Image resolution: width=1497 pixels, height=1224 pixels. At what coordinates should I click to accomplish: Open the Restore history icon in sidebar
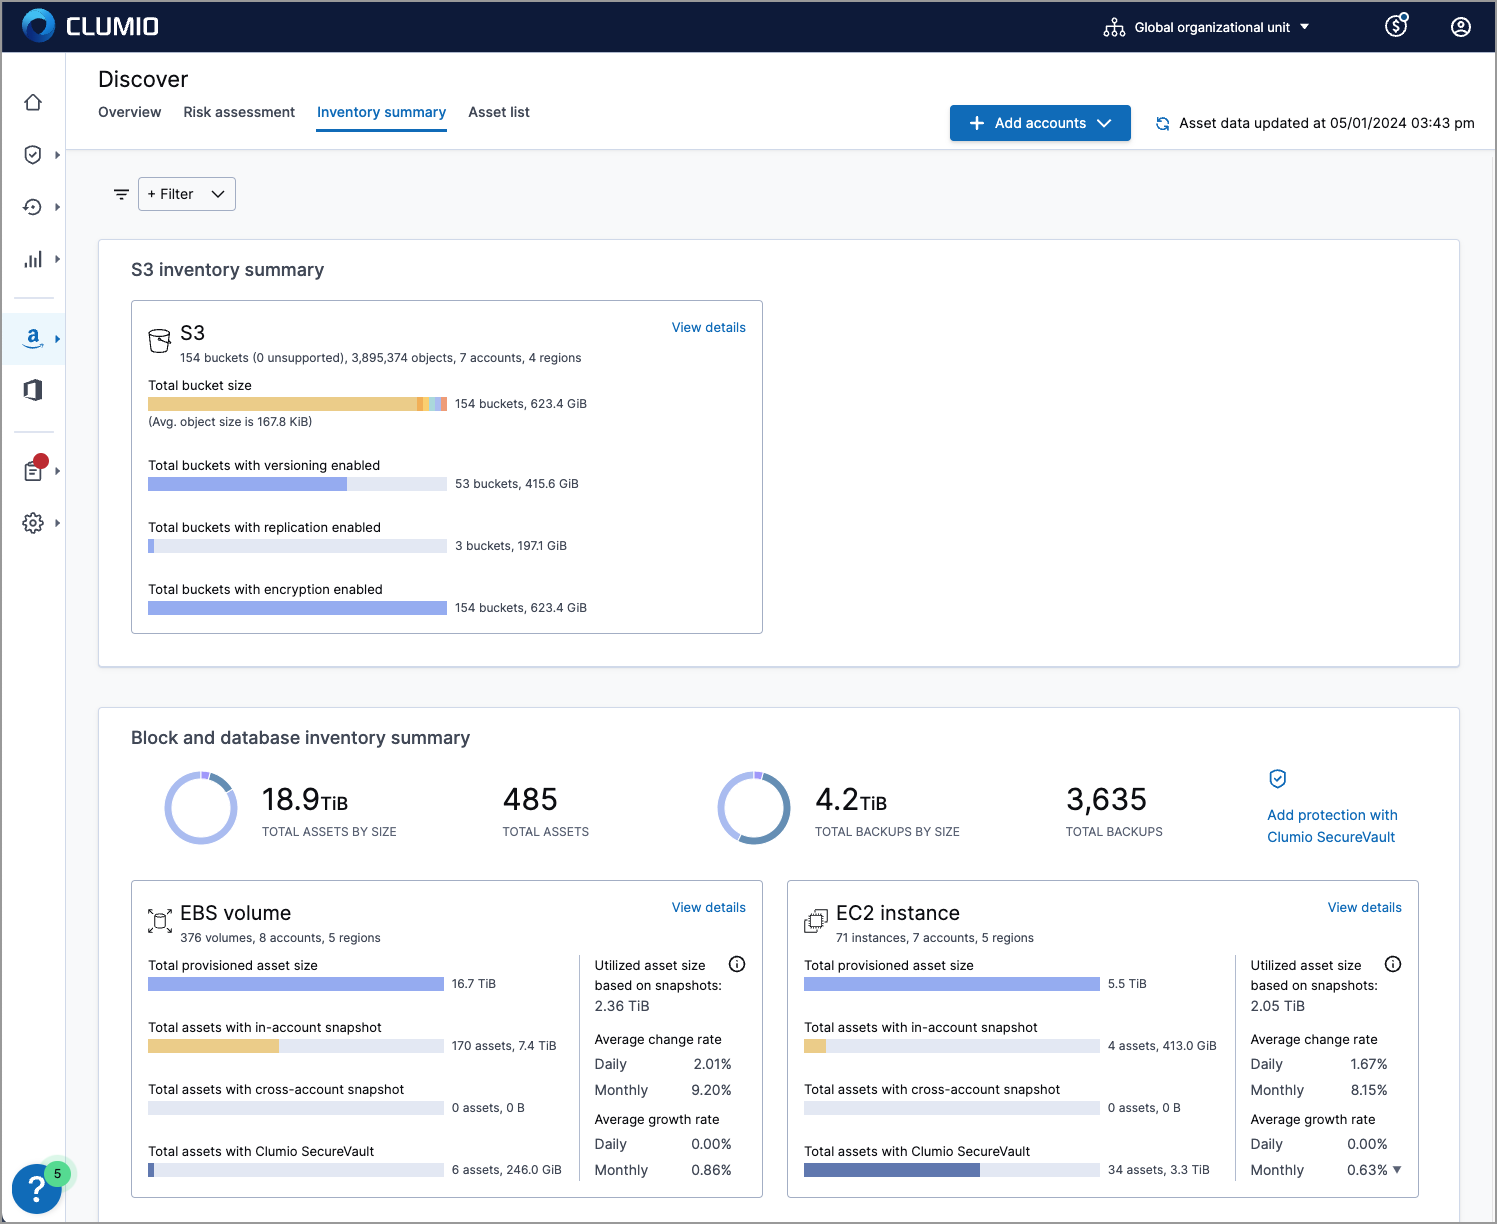tap(33, 207)
